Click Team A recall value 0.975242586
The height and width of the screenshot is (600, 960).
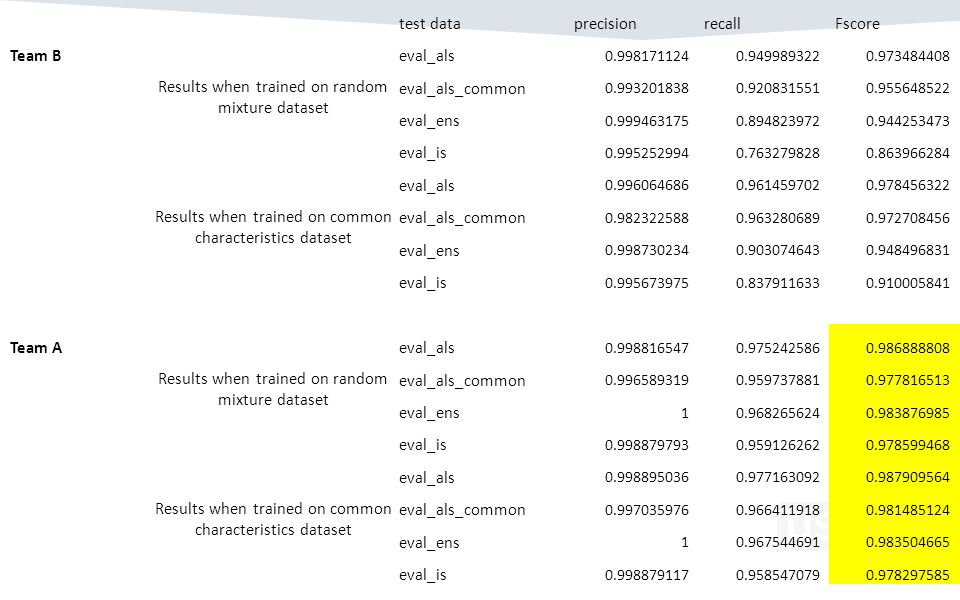[778, 348]
